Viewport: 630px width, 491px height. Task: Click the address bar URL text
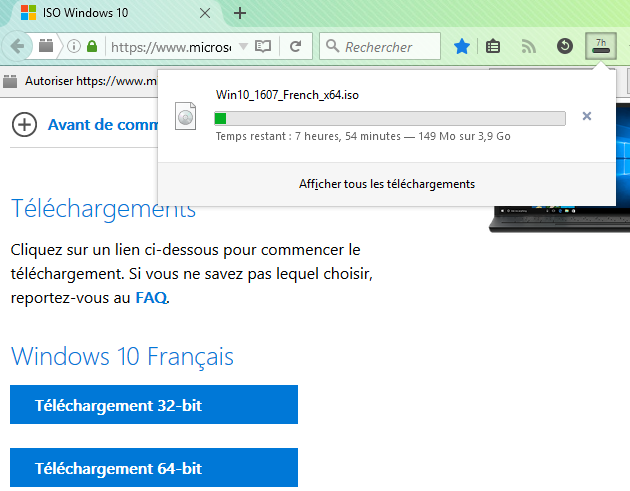click(x=171, y=47)
